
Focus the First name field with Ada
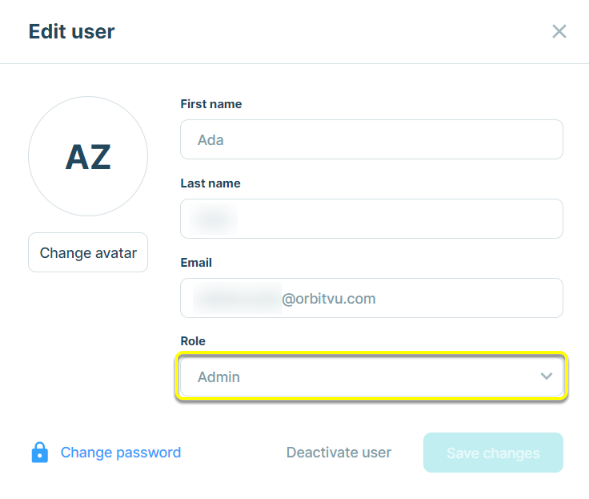point(372,140)
